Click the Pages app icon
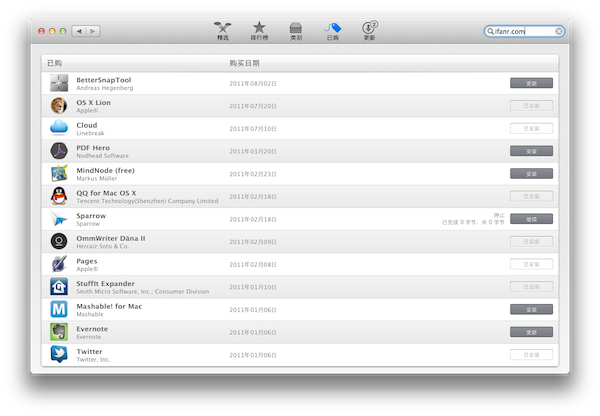This screenshot has height=416, width=600. [x=59, y=264]
